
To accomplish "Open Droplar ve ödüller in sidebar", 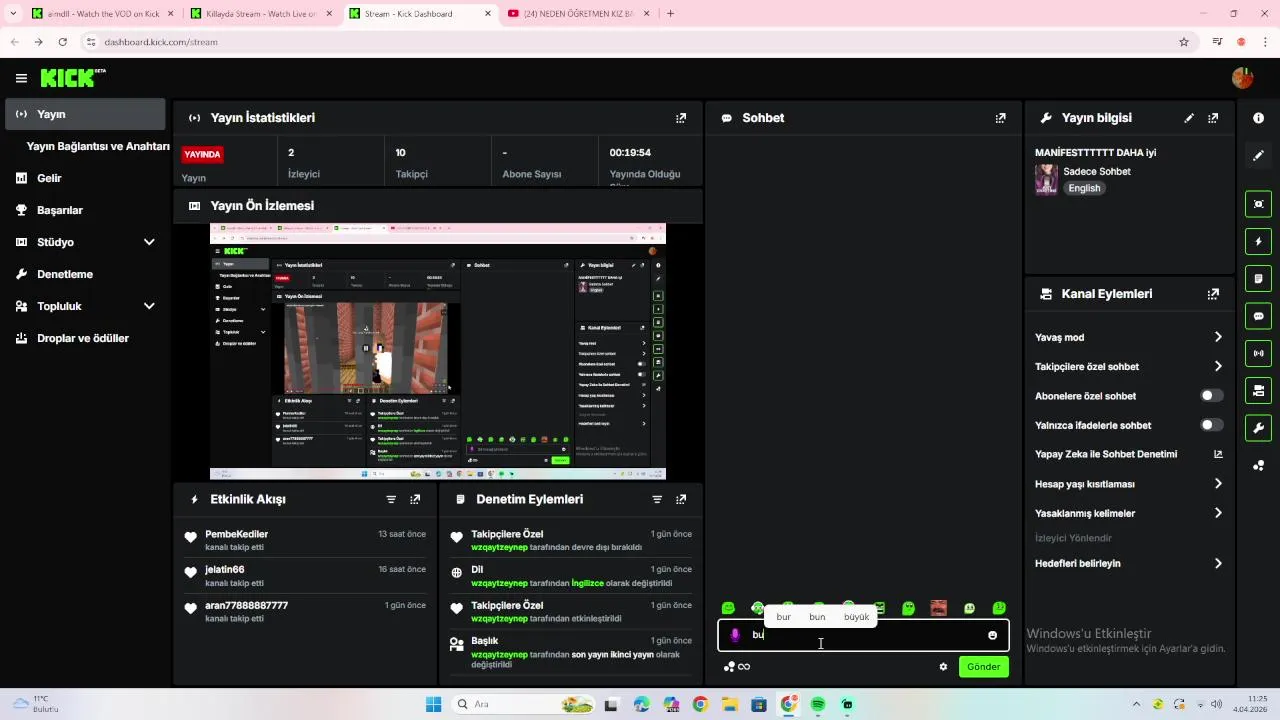I will (85, 338).
